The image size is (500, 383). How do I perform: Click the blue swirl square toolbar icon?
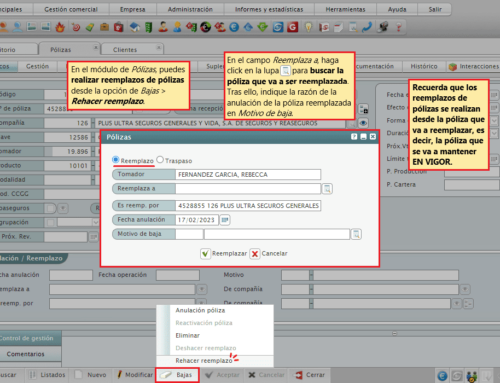click(278, 27)
